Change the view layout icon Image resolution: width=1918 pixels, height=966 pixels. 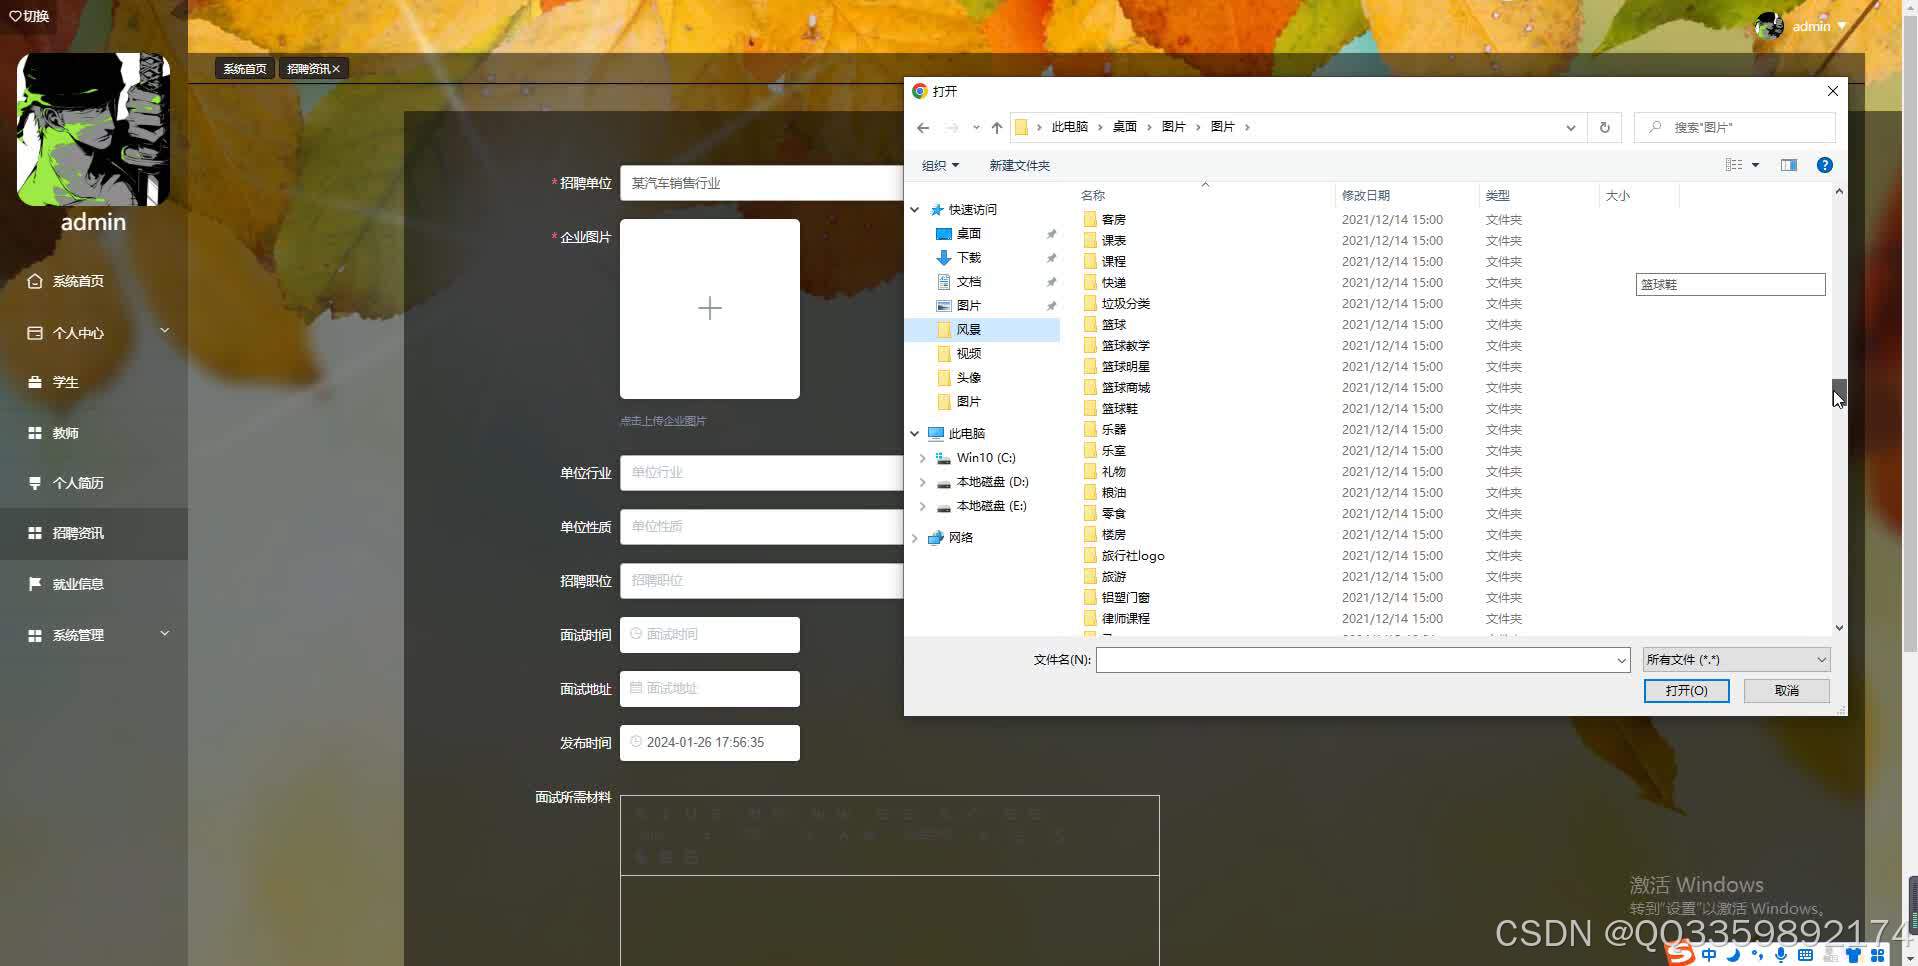[1734, 165]
